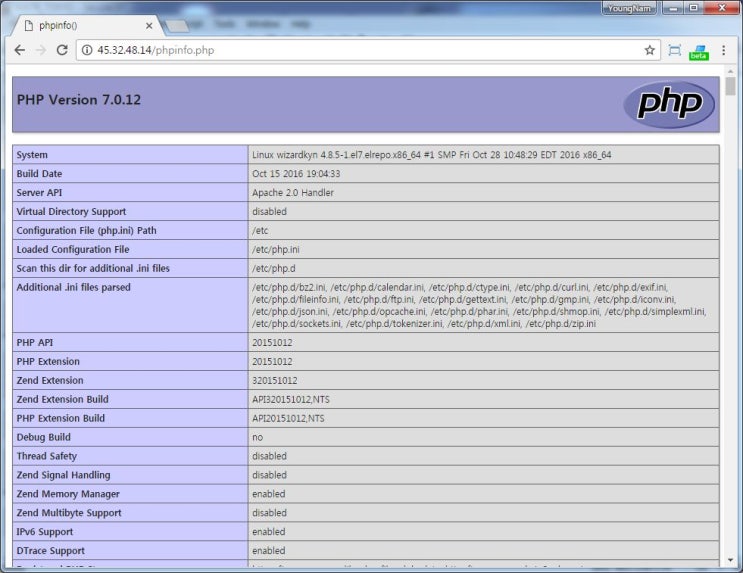Click the API20151012,NTS value
This screenshot has height=573, width=743.
pos(288,418)
